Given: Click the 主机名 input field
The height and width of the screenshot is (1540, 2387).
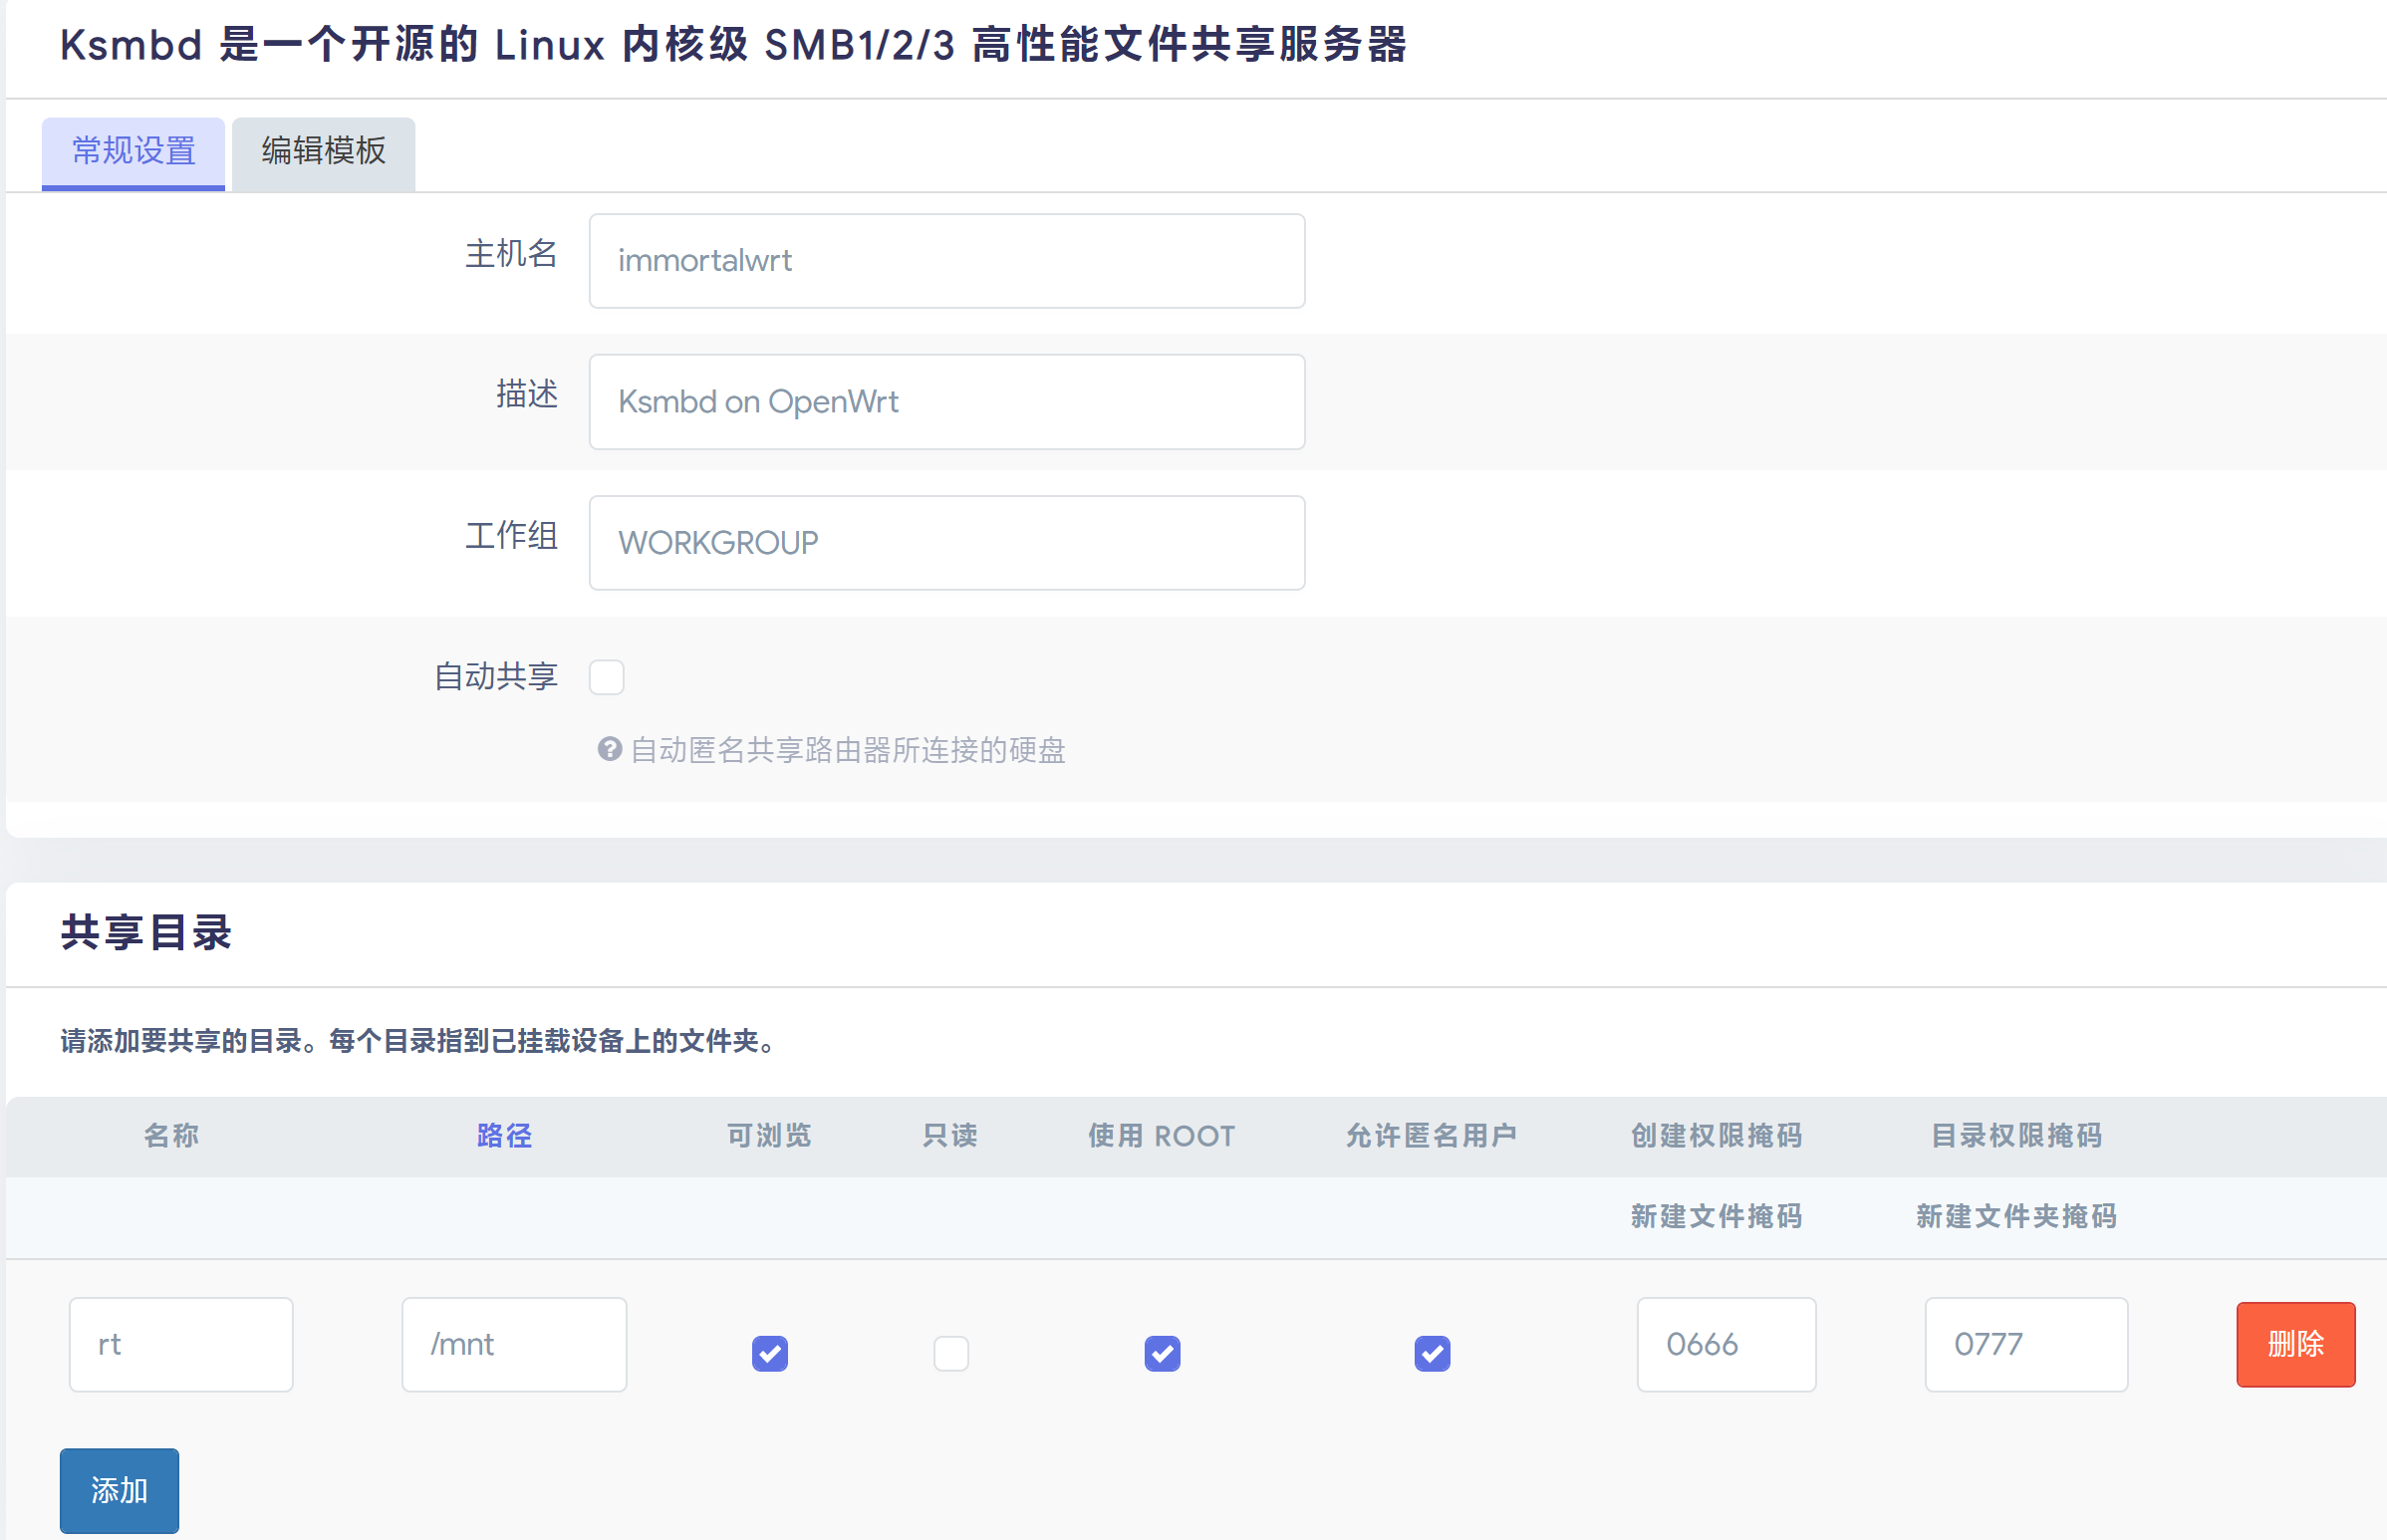Looking at the screenshot, I should [946, 261].
